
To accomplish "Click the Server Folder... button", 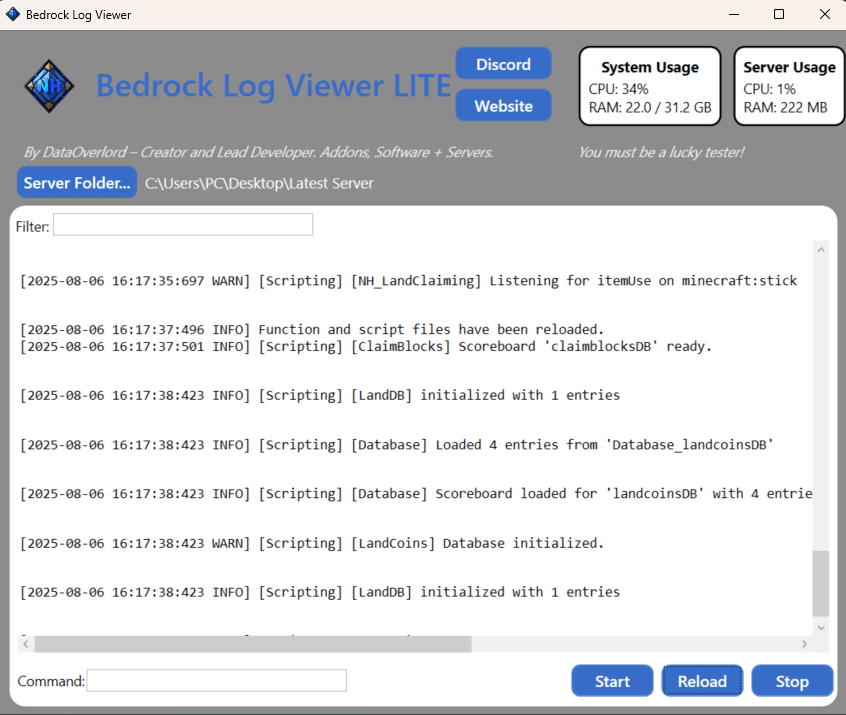I will (77, 183).
